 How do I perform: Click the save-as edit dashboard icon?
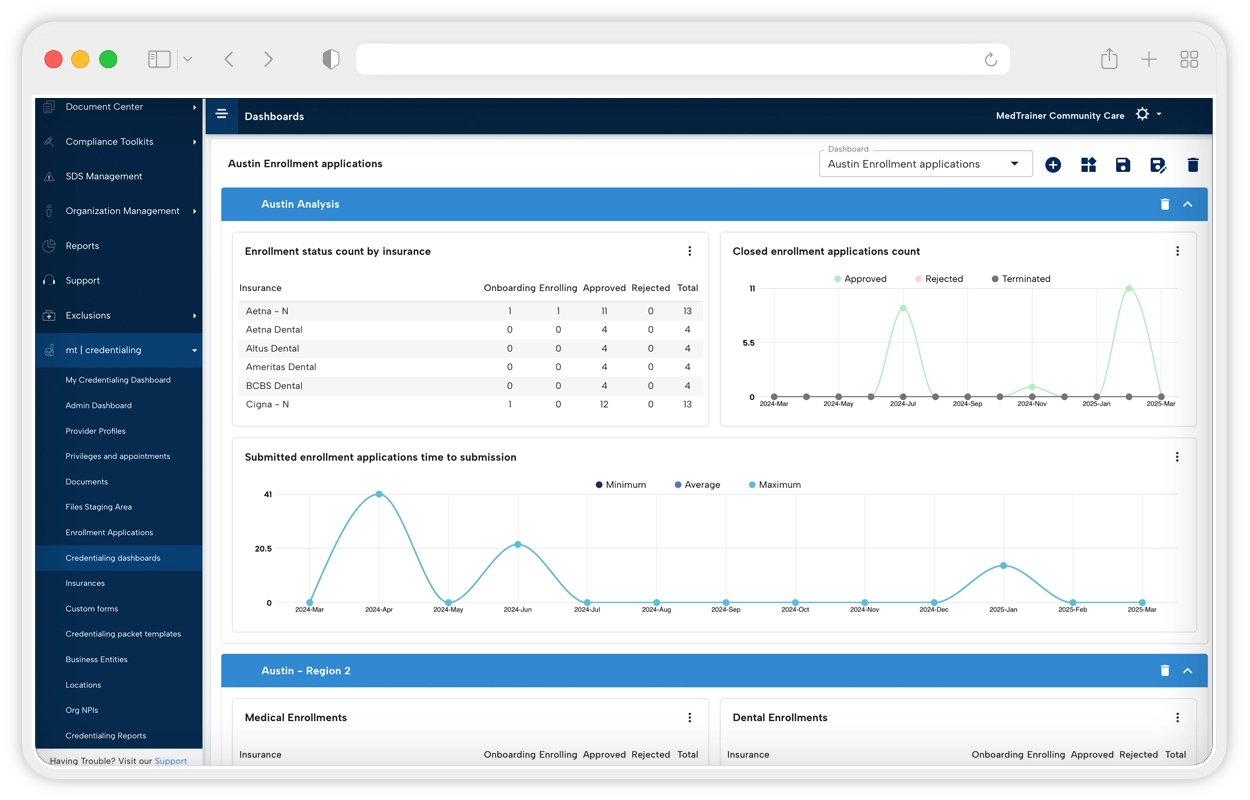point(1158,165)
